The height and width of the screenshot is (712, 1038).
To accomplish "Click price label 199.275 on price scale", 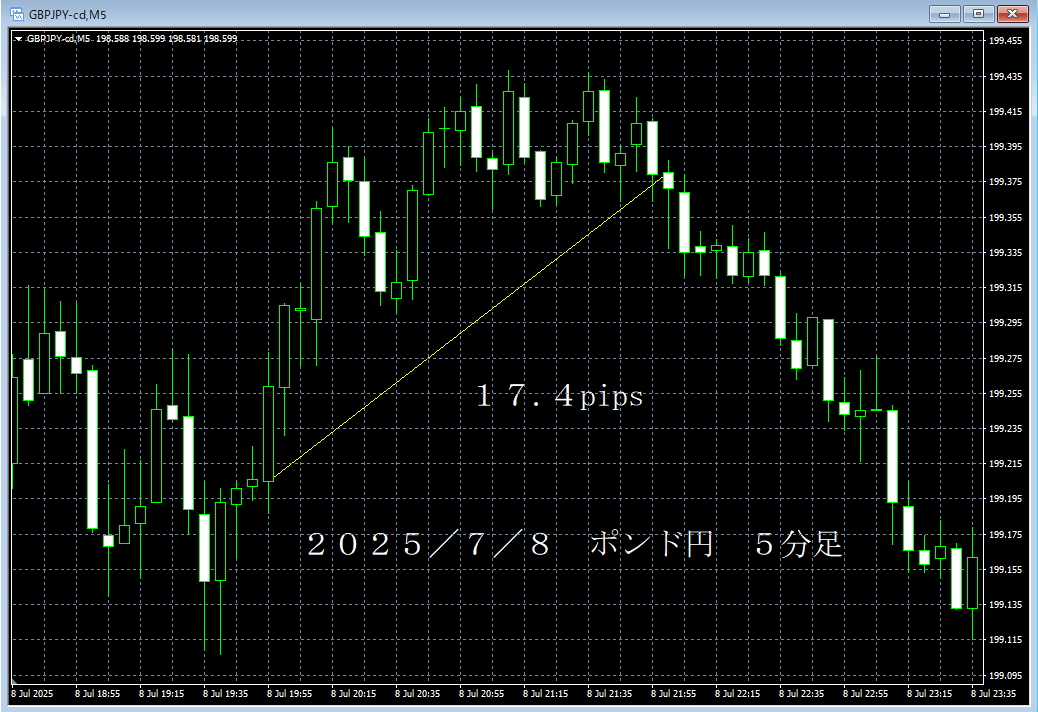I will (1006, 359).
